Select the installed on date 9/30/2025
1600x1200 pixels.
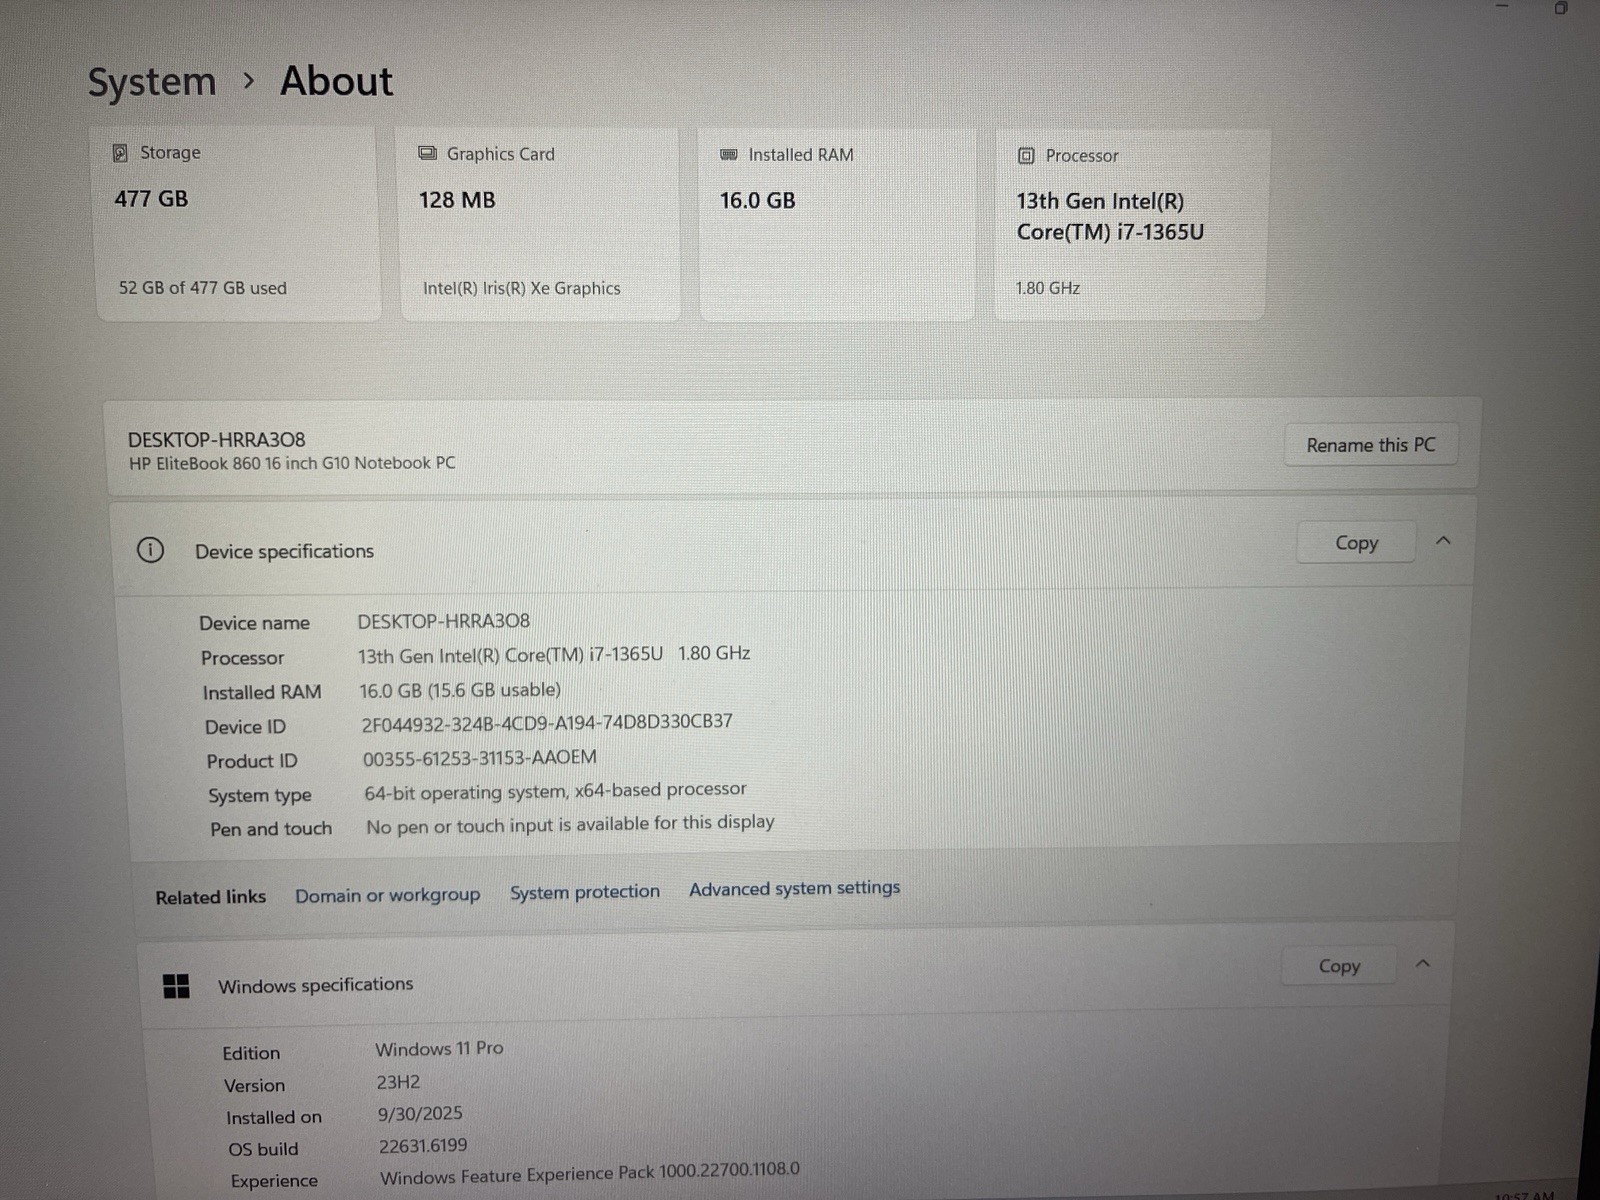point(420,1114)
